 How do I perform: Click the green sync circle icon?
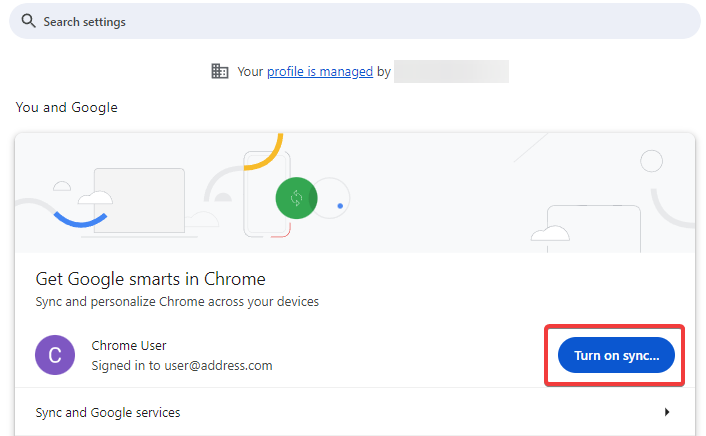coord(296,197)
